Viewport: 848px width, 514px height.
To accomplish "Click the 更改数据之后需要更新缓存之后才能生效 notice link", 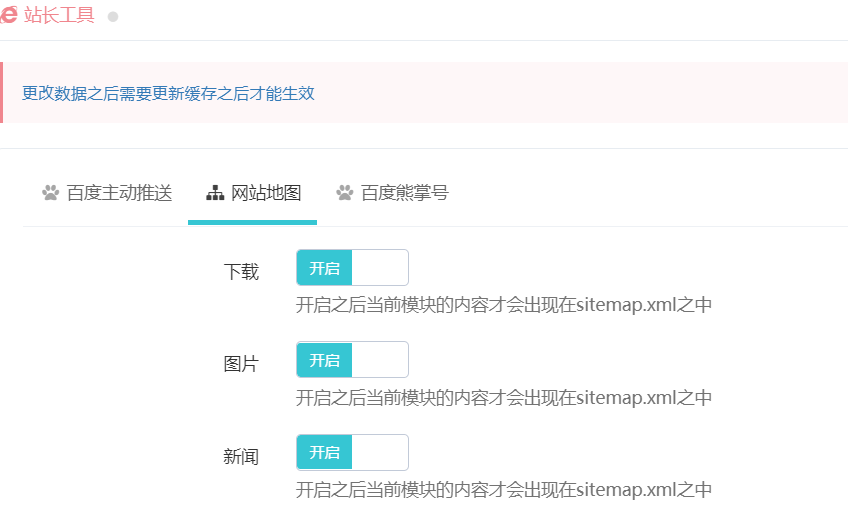I will (x=168, y=93).
